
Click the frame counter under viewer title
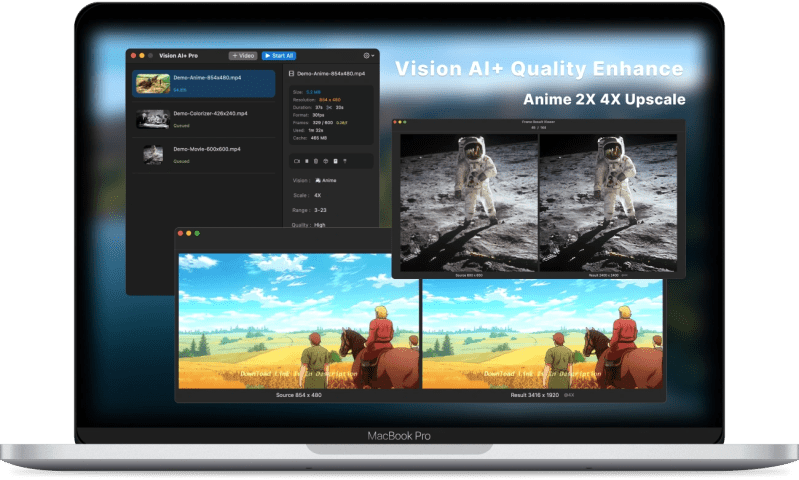tap(539, 127)
